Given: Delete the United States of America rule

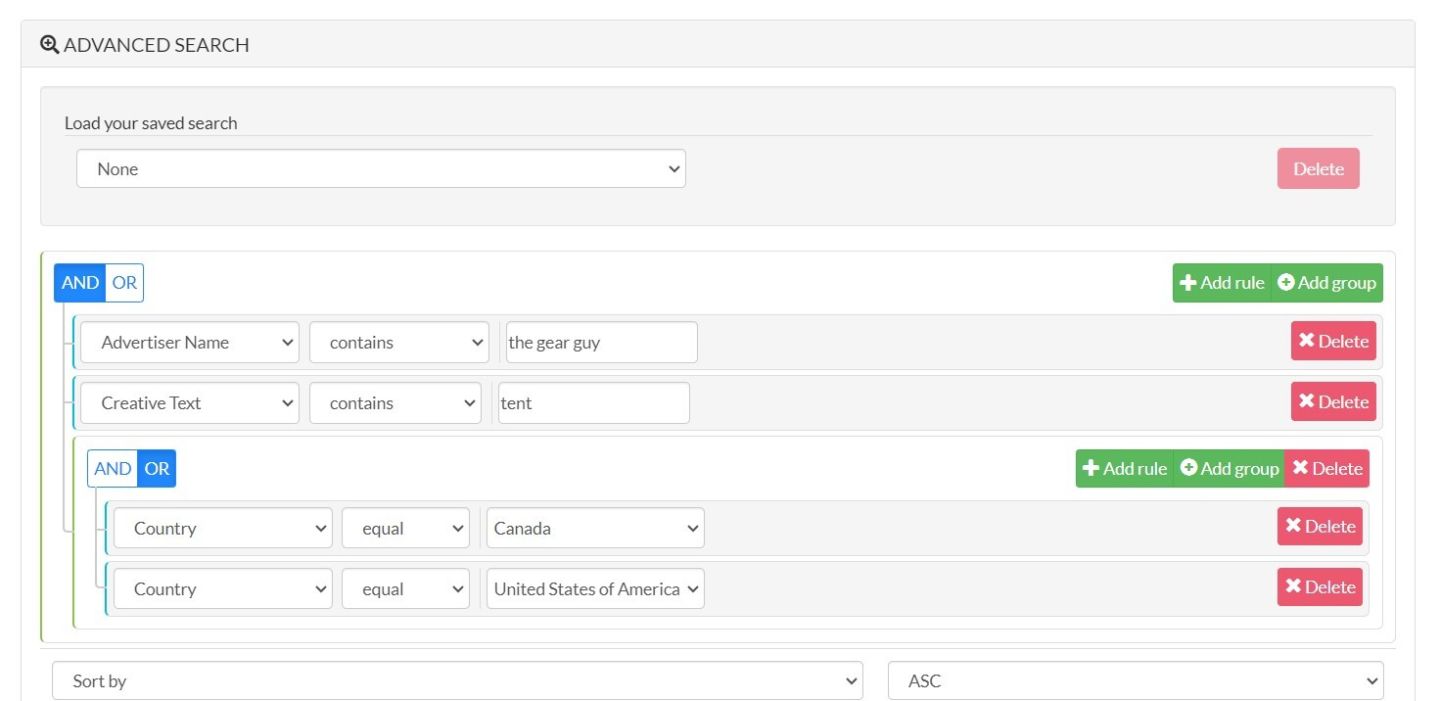Looking at the screenshot, I should coord(1319,587).
